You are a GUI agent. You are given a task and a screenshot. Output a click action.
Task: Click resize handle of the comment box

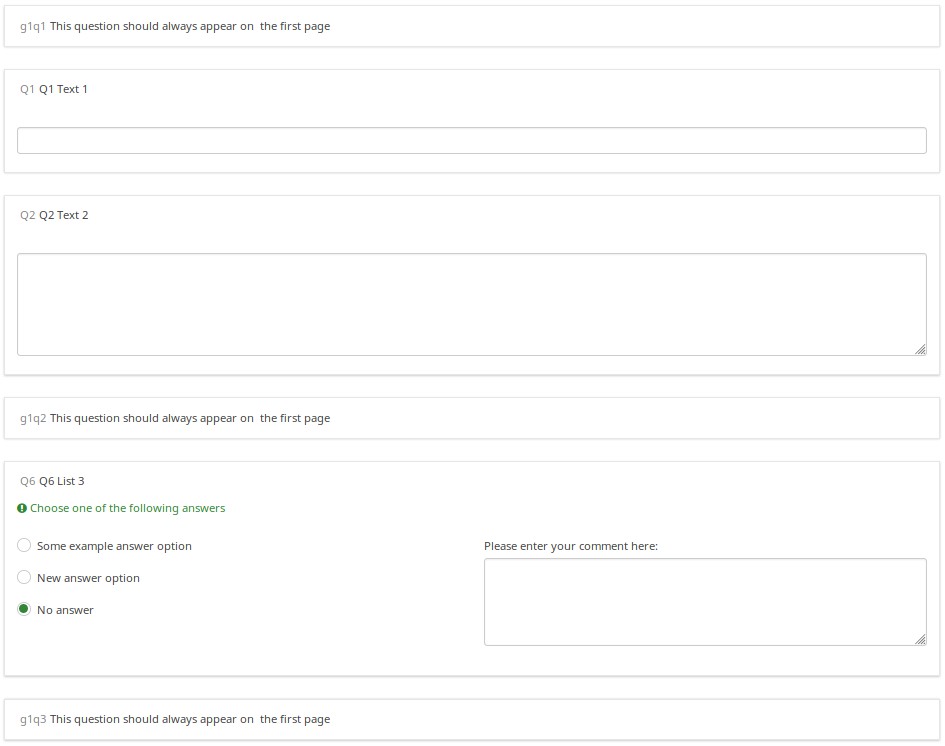tap(920, 639)
